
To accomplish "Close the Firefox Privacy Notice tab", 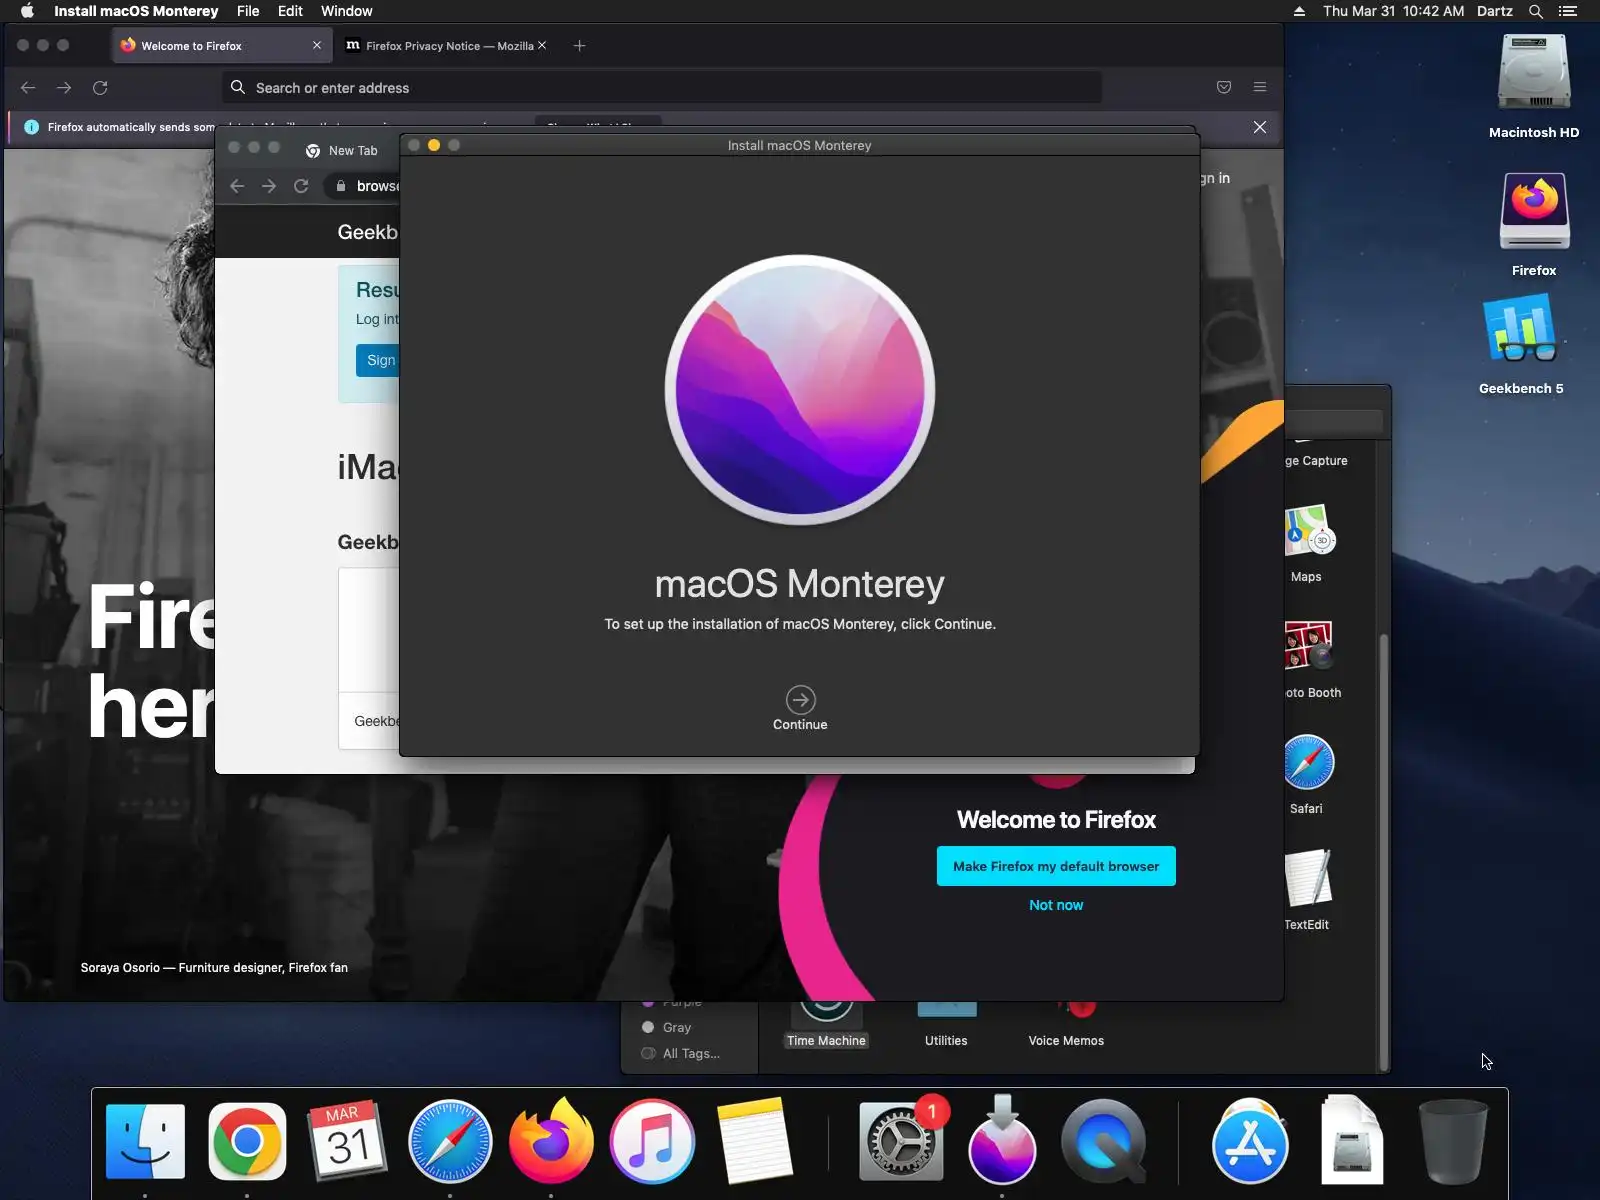I will pyautogui.click(x=542, y=45).
